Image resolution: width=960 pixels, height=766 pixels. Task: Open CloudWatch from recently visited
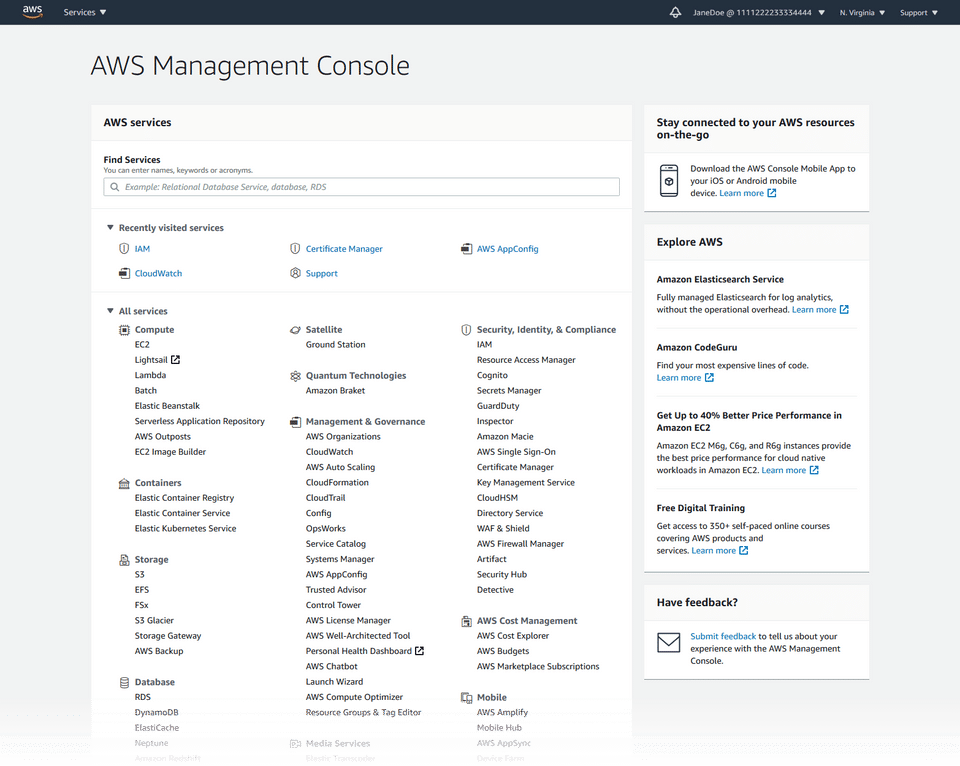click(158, 273)
